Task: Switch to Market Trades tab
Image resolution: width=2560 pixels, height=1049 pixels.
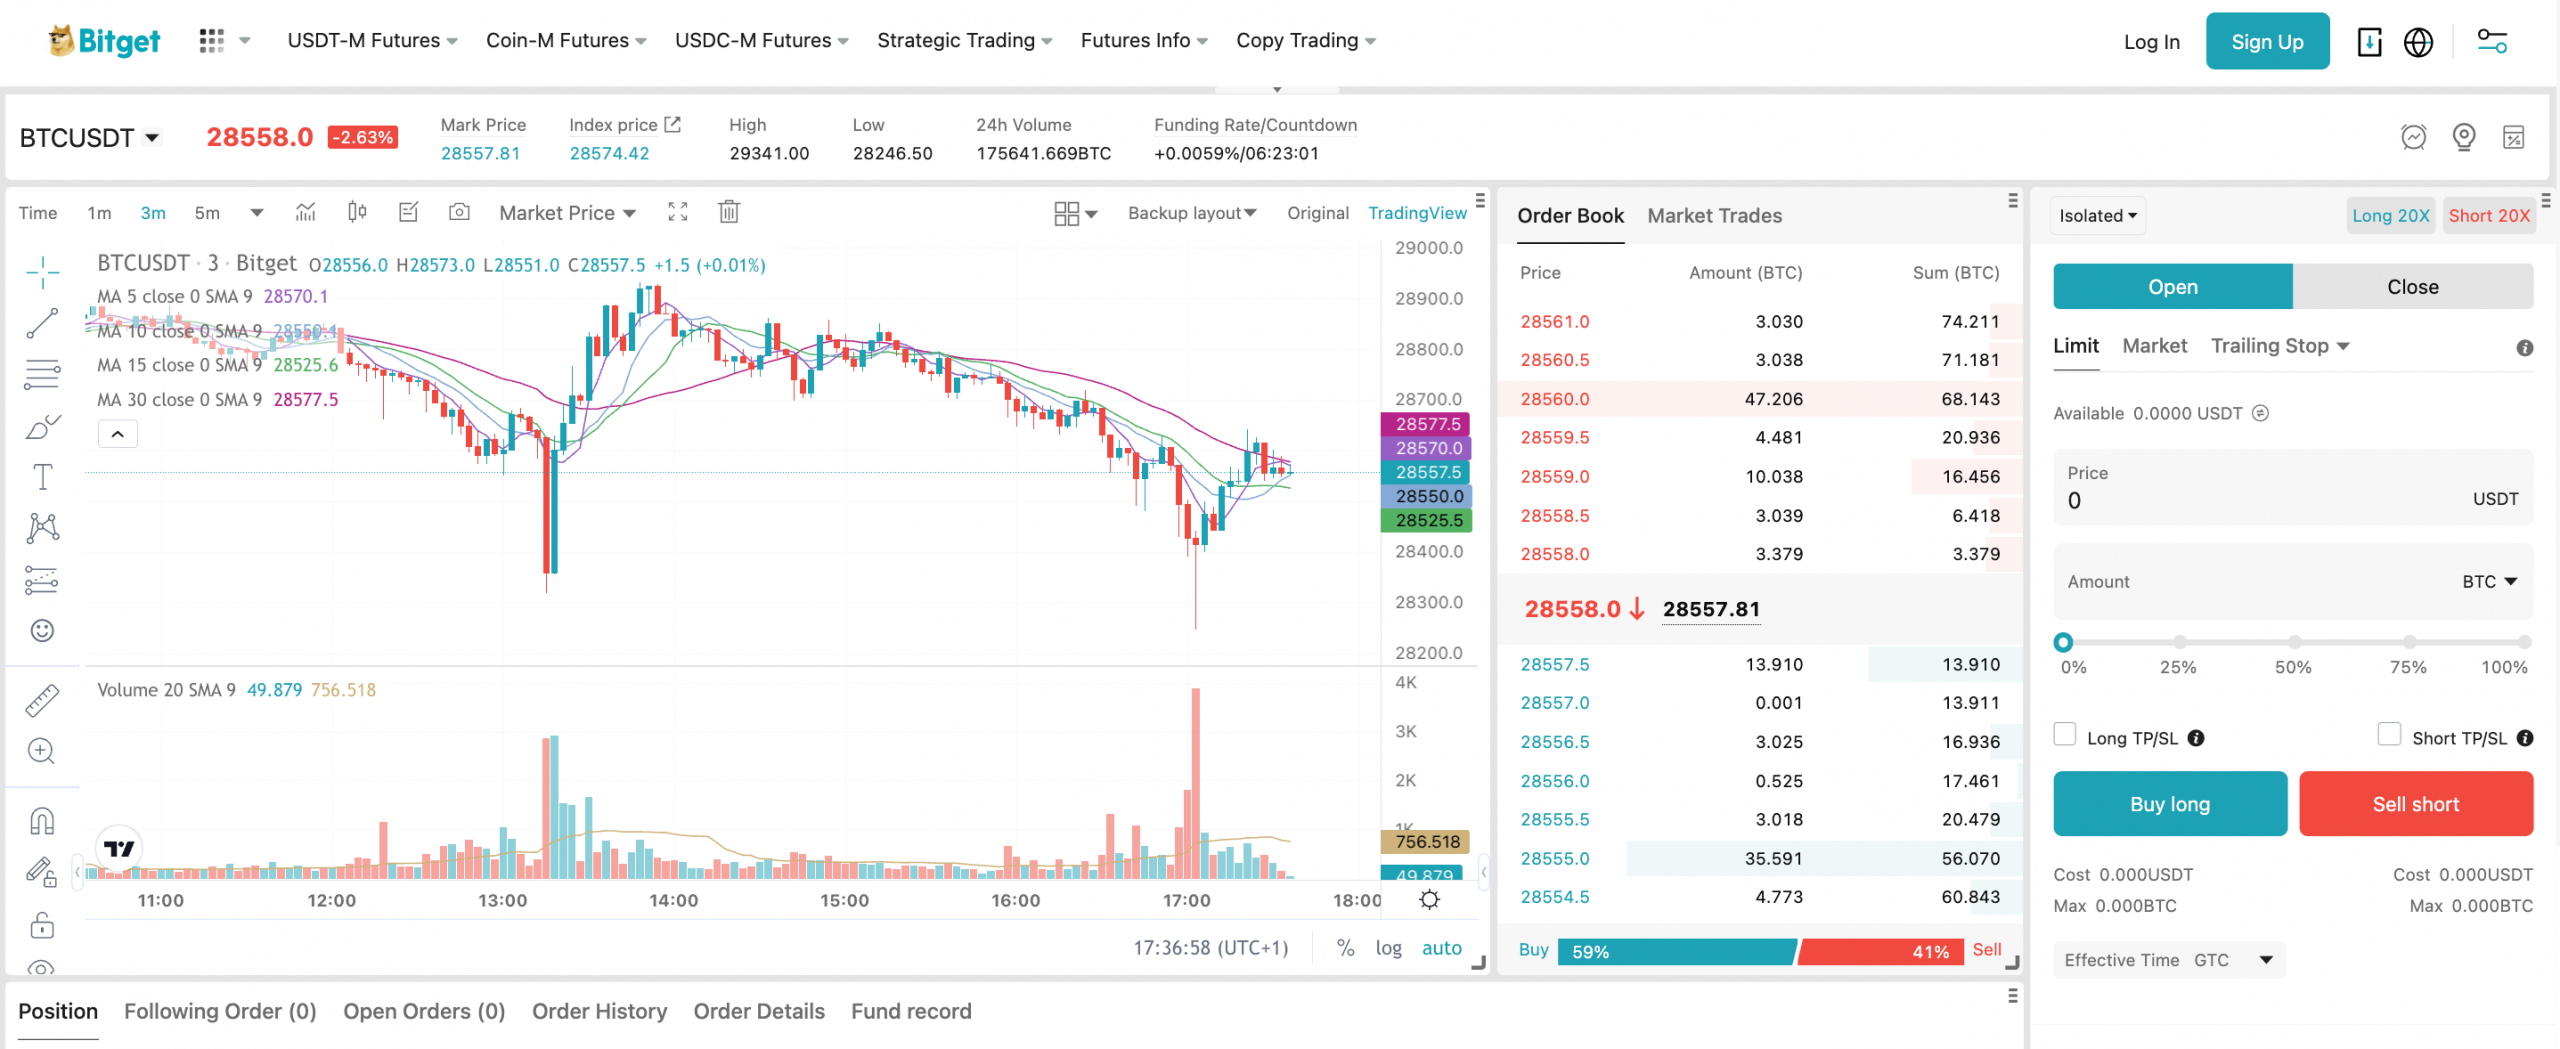Action: click(1714, 216)
